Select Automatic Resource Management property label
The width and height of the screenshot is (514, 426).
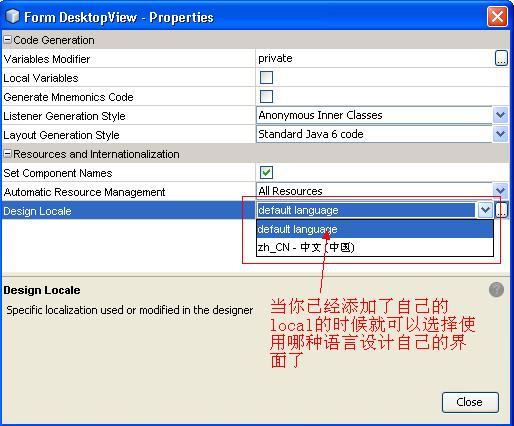click(x=84, y=192)
